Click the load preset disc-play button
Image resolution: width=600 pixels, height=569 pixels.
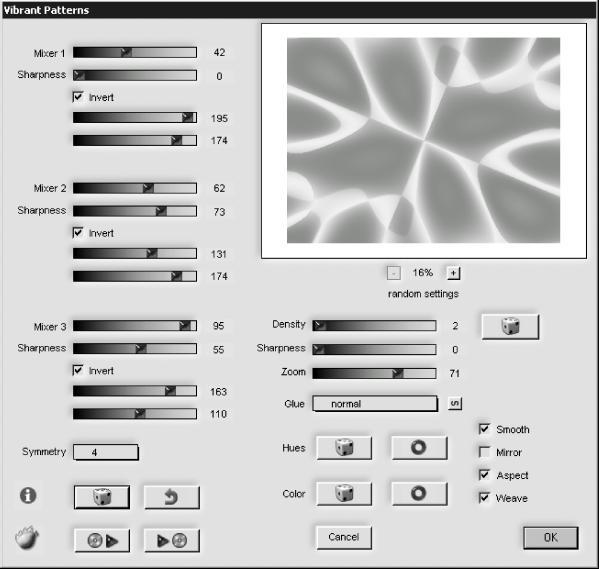tap(102, 540)
